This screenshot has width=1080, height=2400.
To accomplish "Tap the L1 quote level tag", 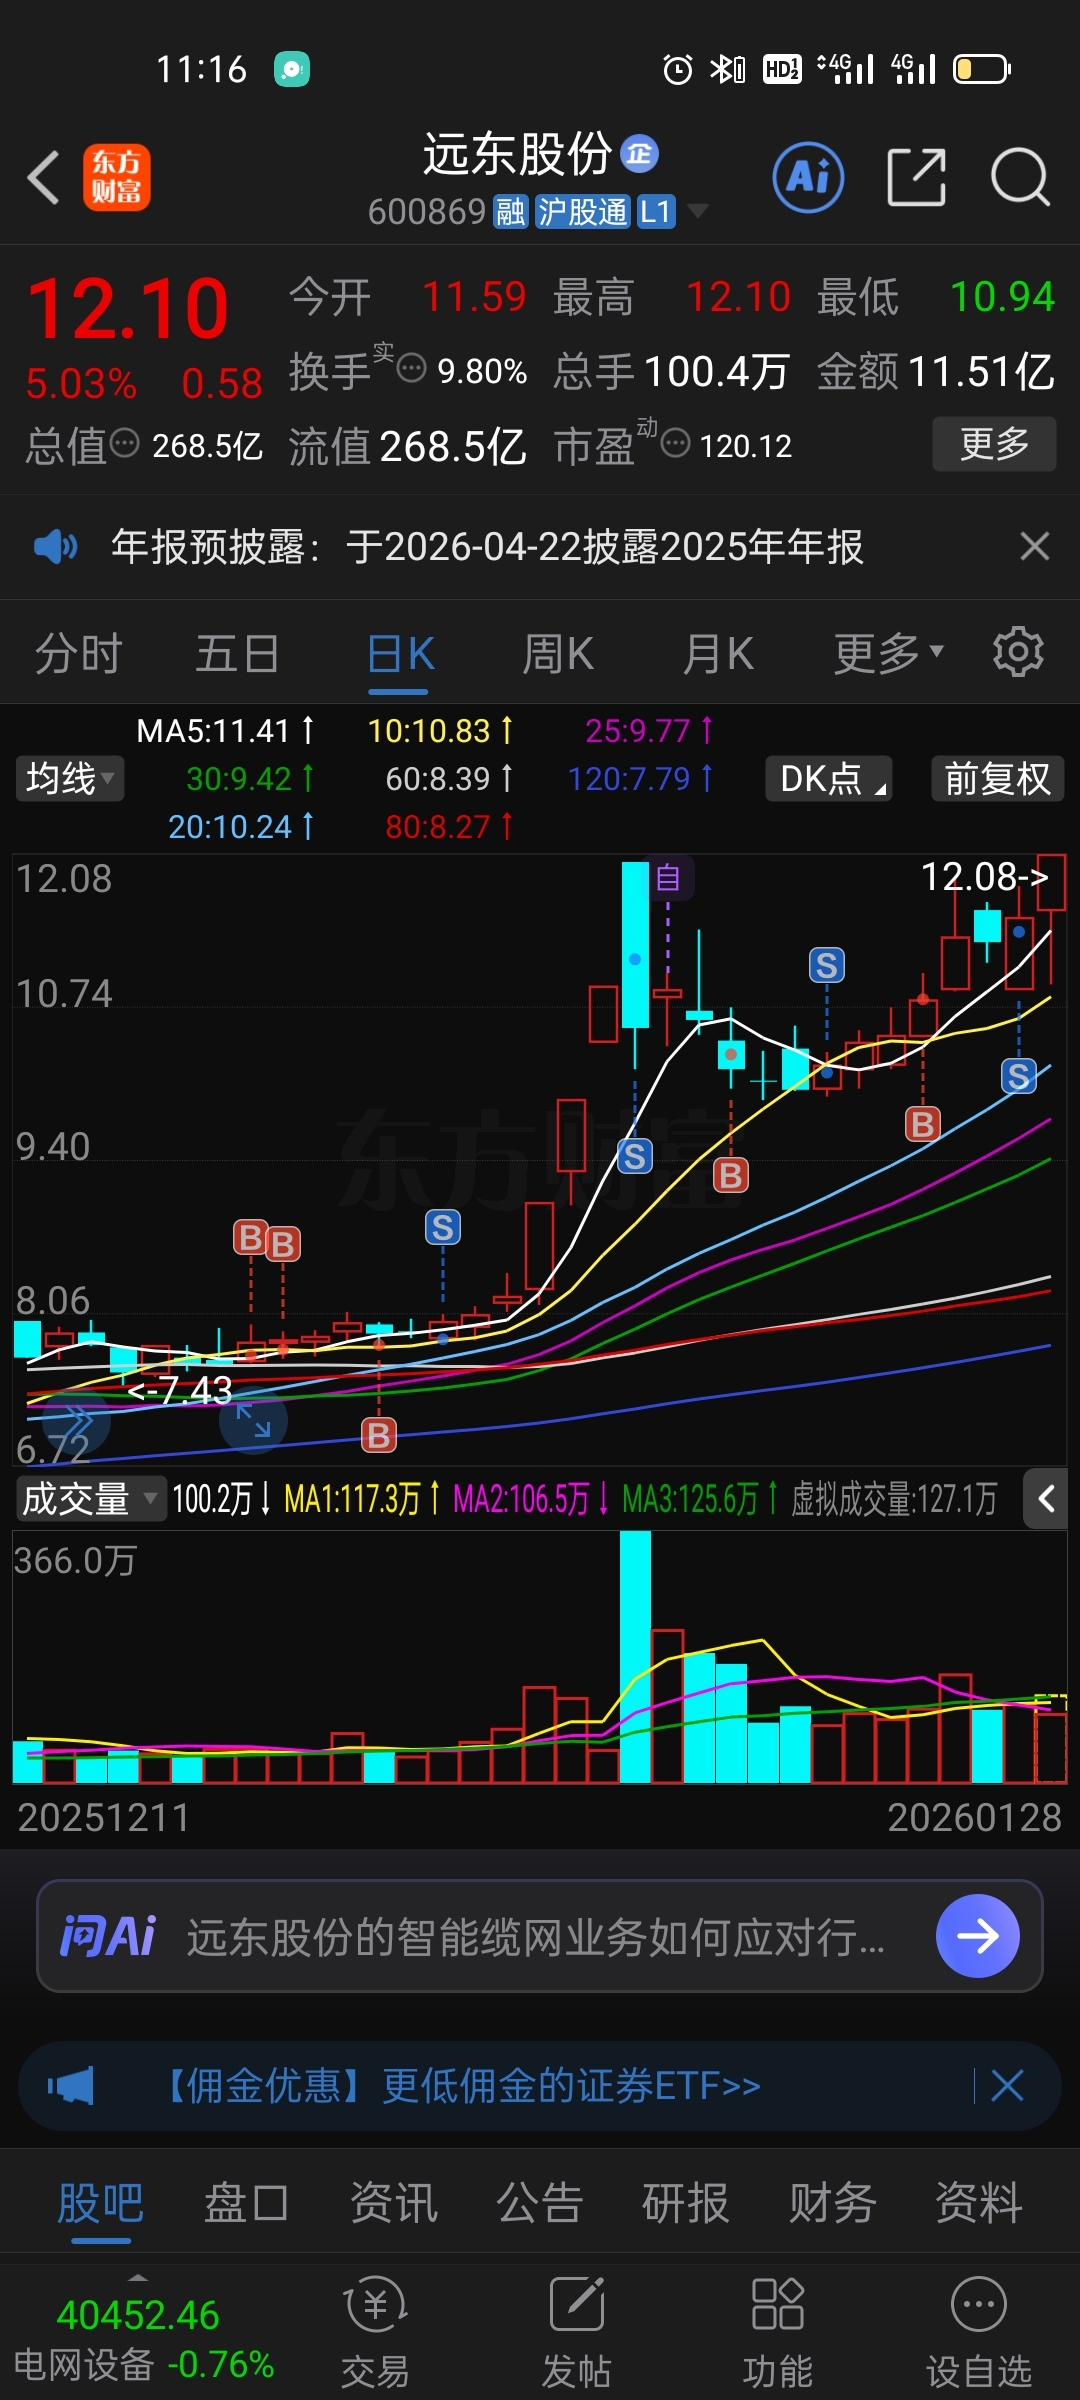I will (656, 212).
